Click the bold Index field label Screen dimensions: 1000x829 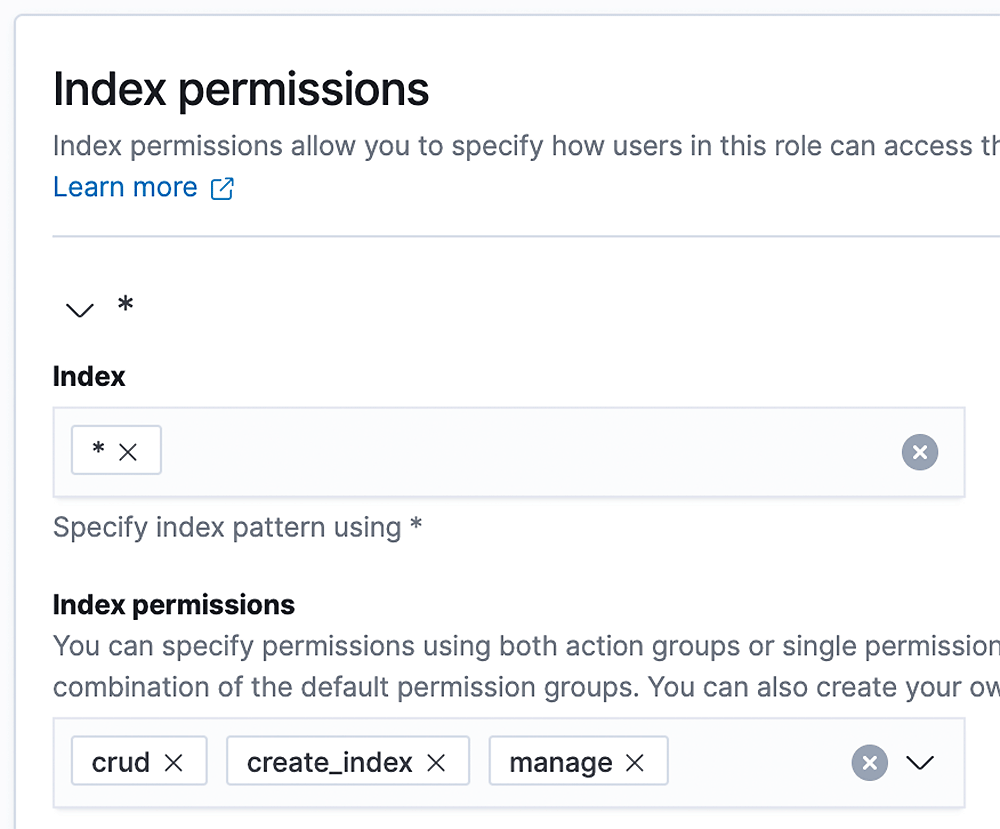click(x=89, y=377)
